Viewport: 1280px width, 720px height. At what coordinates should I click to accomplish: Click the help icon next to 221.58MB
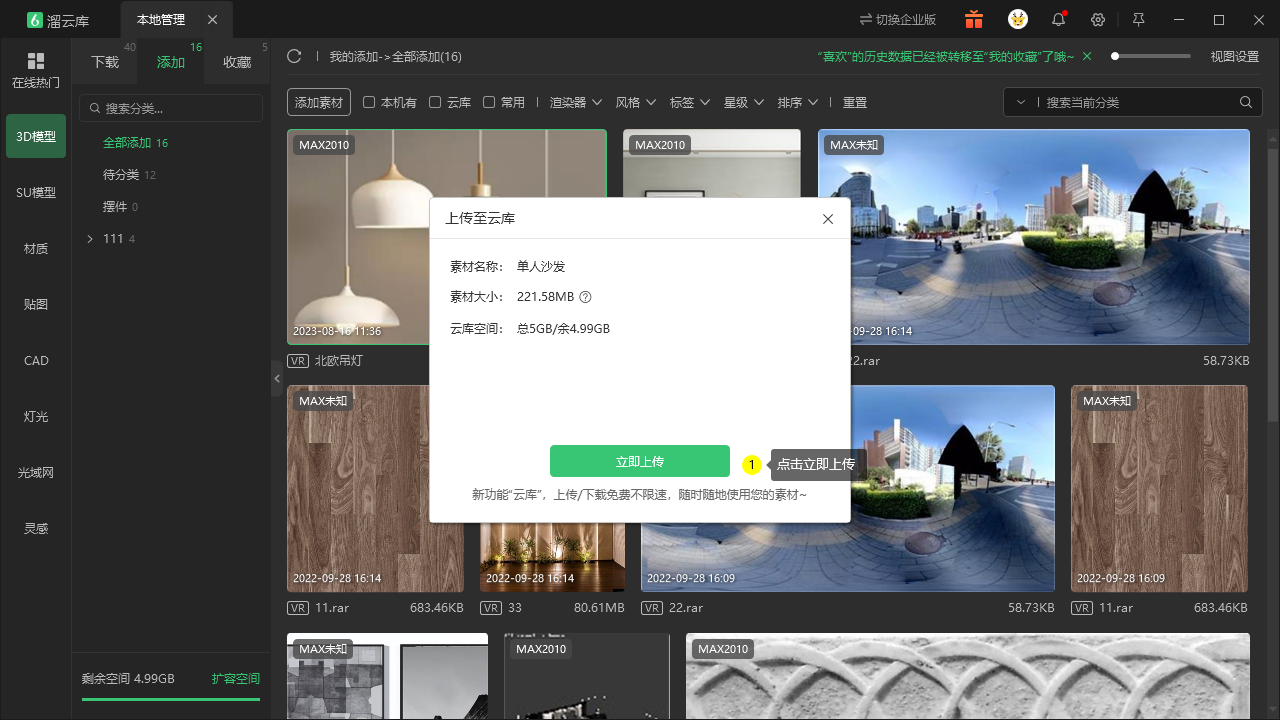tap(586, 297)
